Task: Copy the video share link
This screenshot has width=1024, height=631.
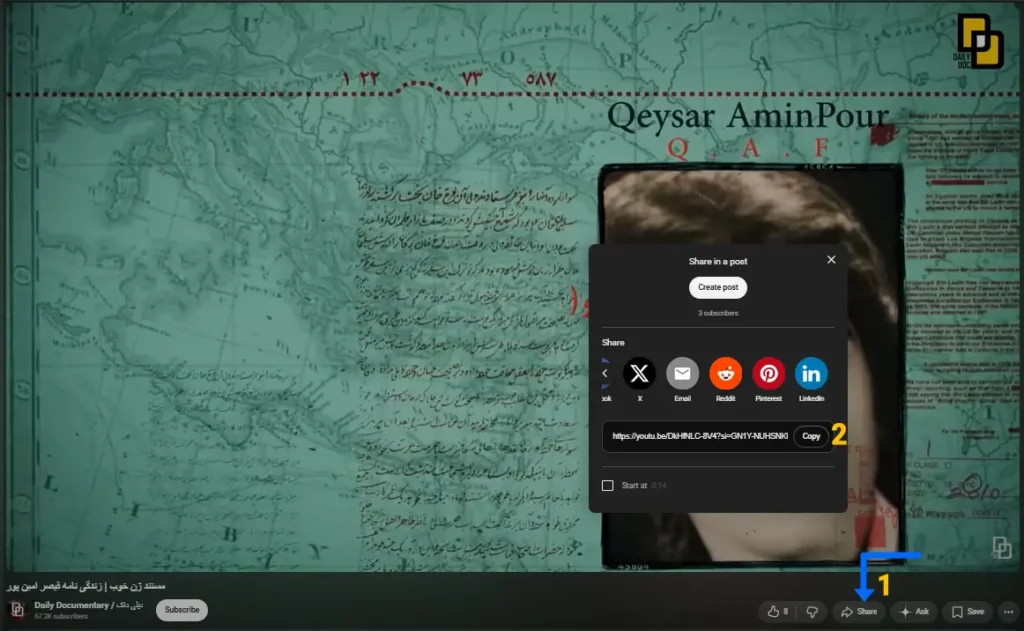Action: [x=811, y=436]
